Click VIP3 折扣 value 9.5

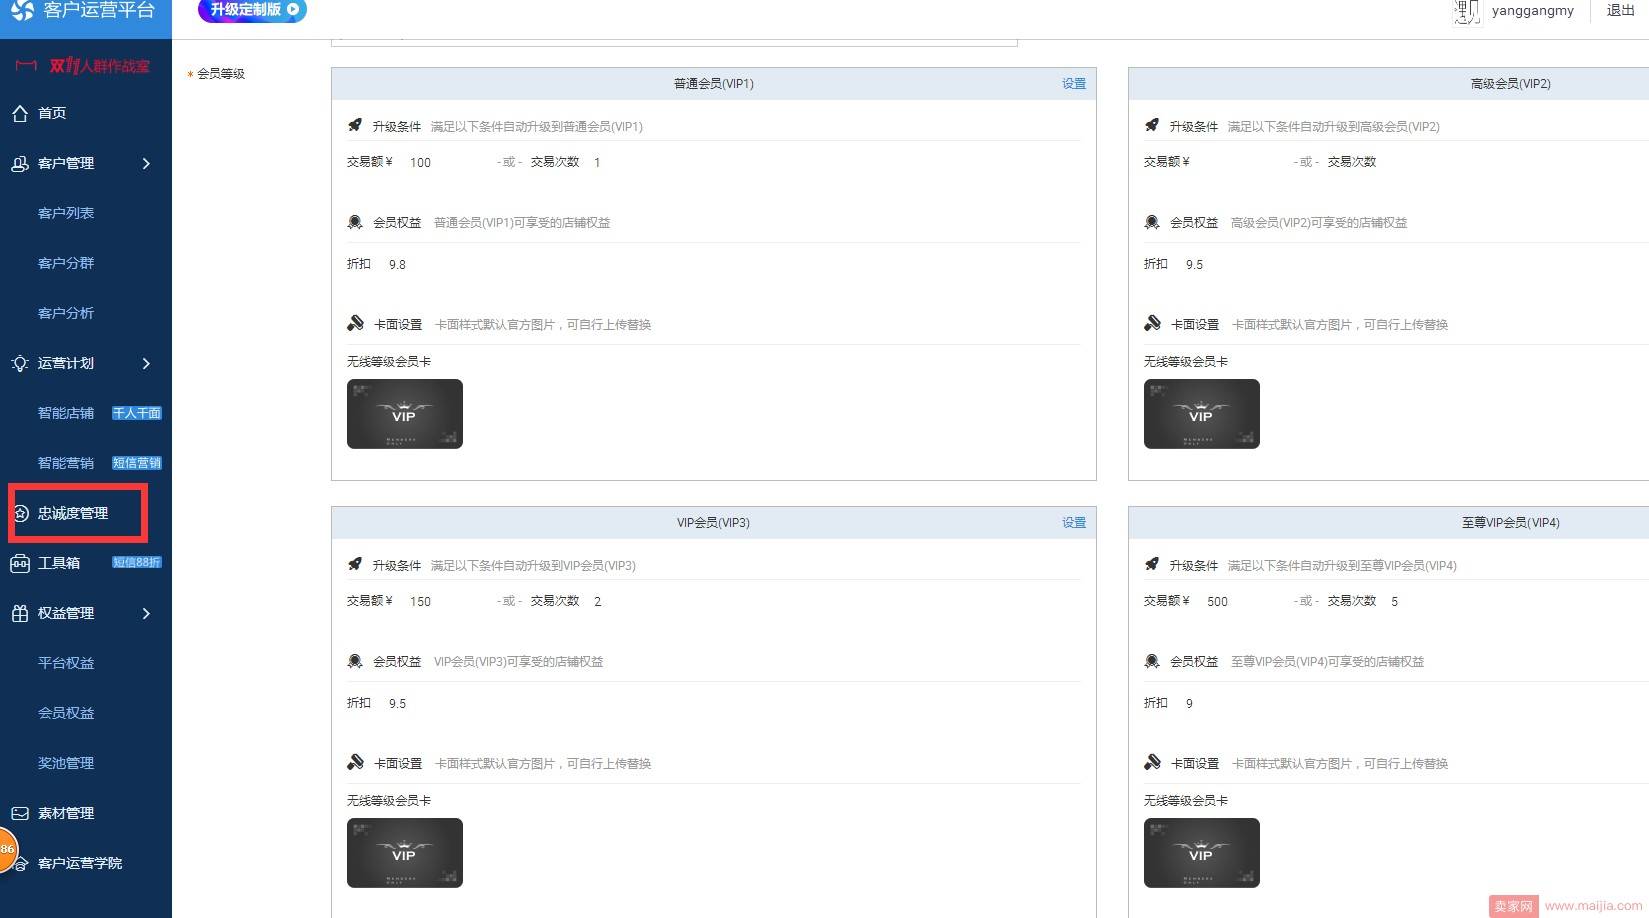(397, 704)
